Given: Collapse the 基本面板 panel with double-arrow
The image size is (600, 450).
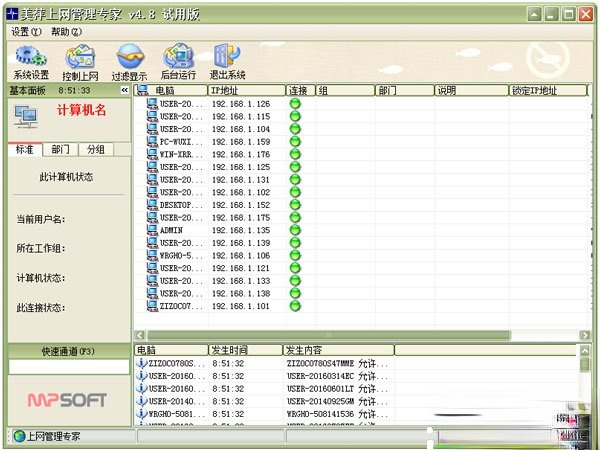Looking at the screenshot, I should coord(125,90).
